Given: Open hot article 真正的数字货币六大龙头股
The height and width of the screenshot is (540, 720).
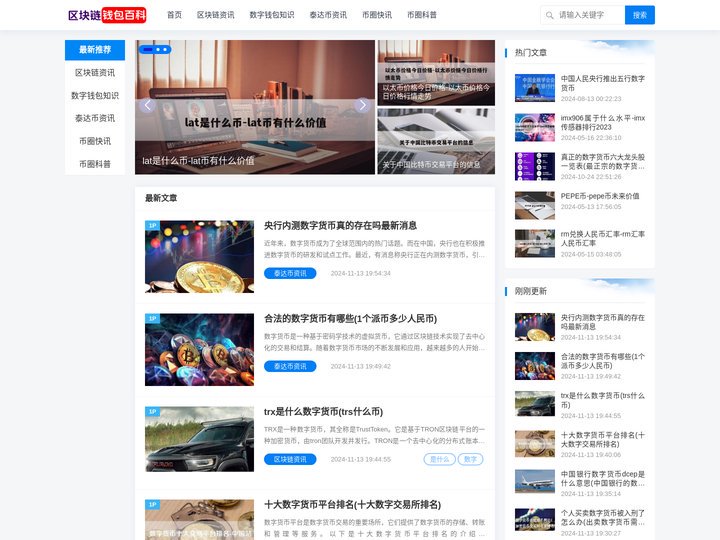Looking at the screenshot, I should [x=602, y=162].
